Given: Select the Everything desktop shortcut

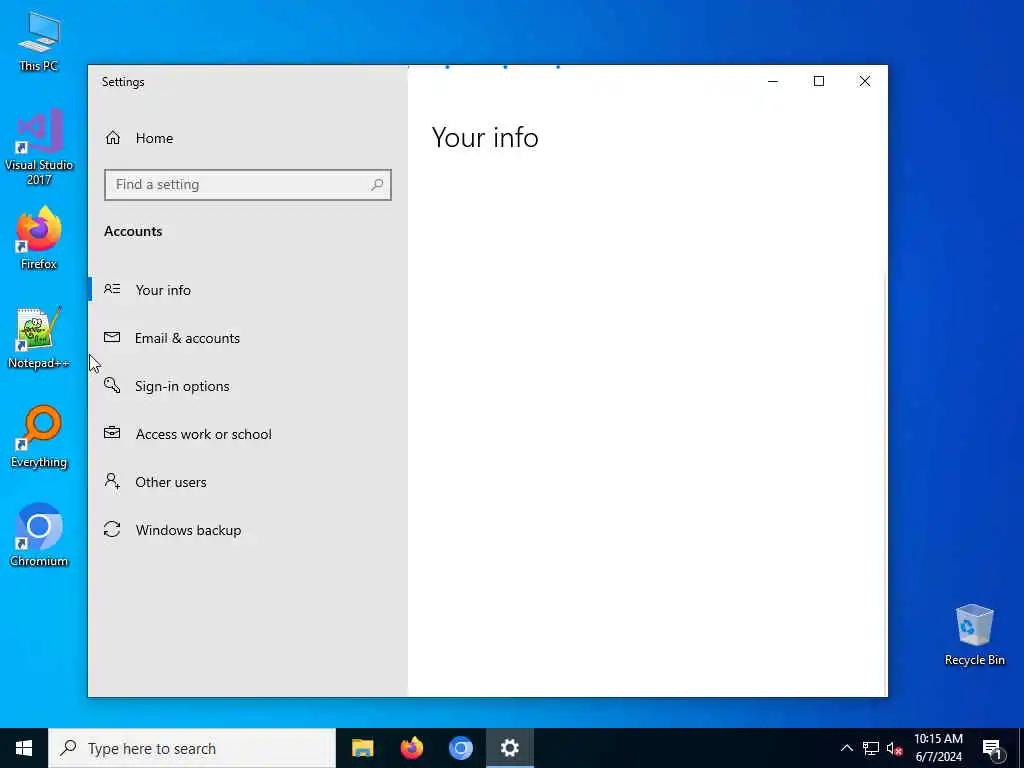Looking at the screenshot, I should pos(39,437).
